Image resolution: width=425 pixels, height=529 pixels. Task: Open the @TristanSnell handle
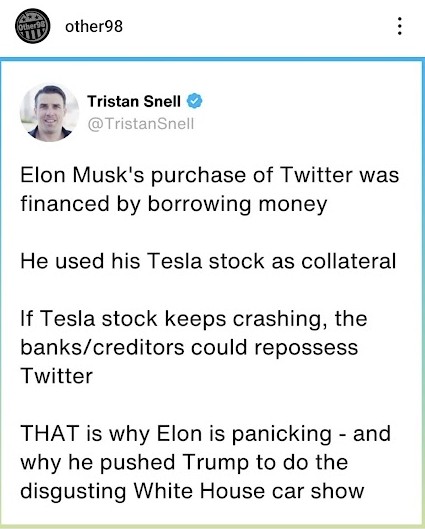click(x=141, y=124)
